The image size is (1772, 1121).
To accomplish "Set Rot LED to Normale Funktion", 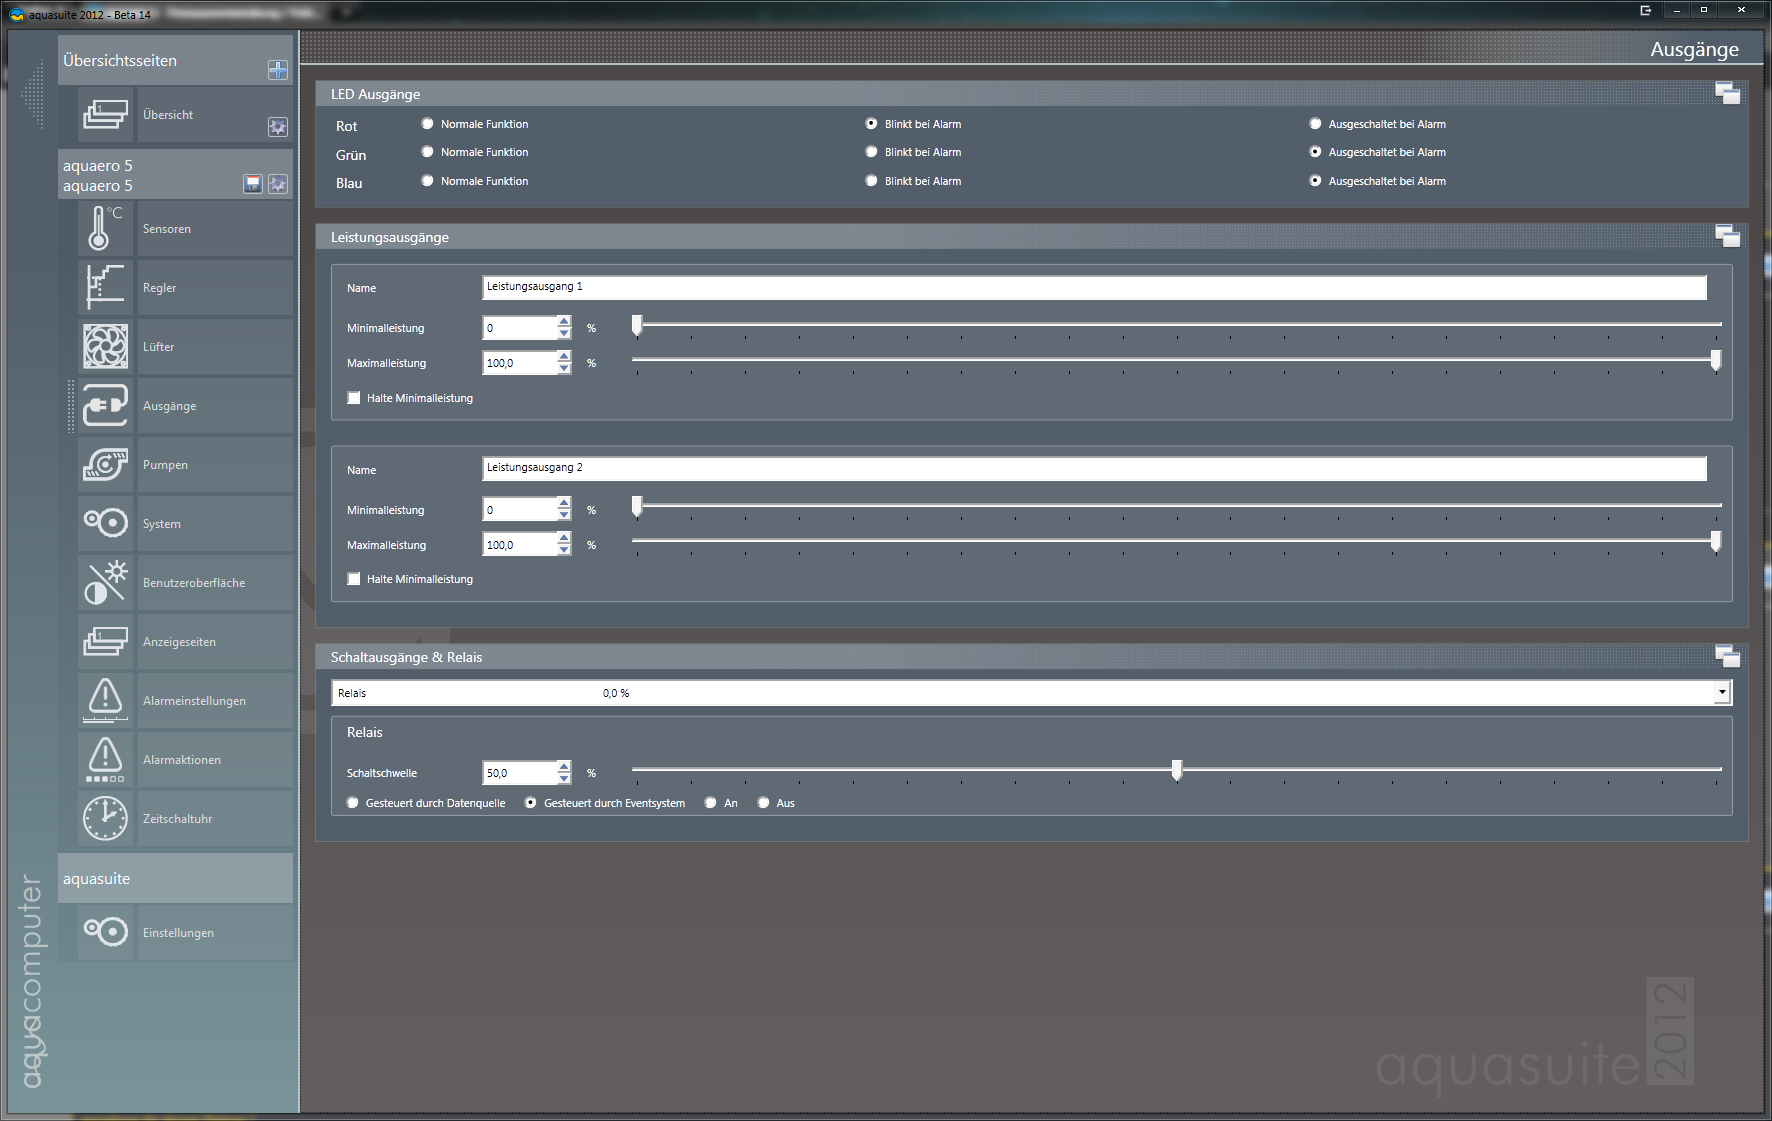I will point(428,124).
